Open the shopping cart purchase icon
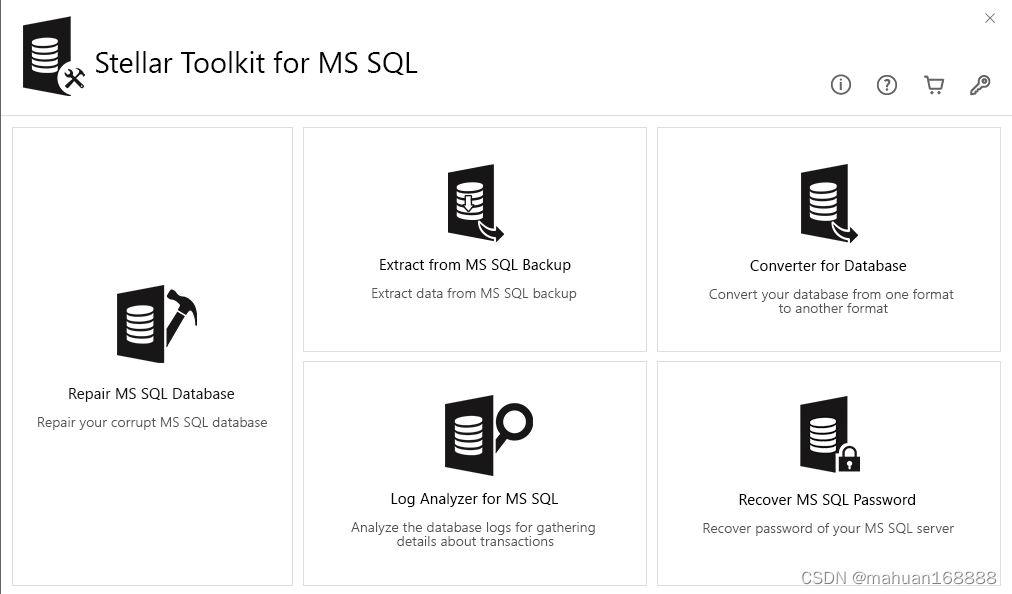Image resolution: width=1012 pixels, height=594 pixels. (x=933, y=84)
